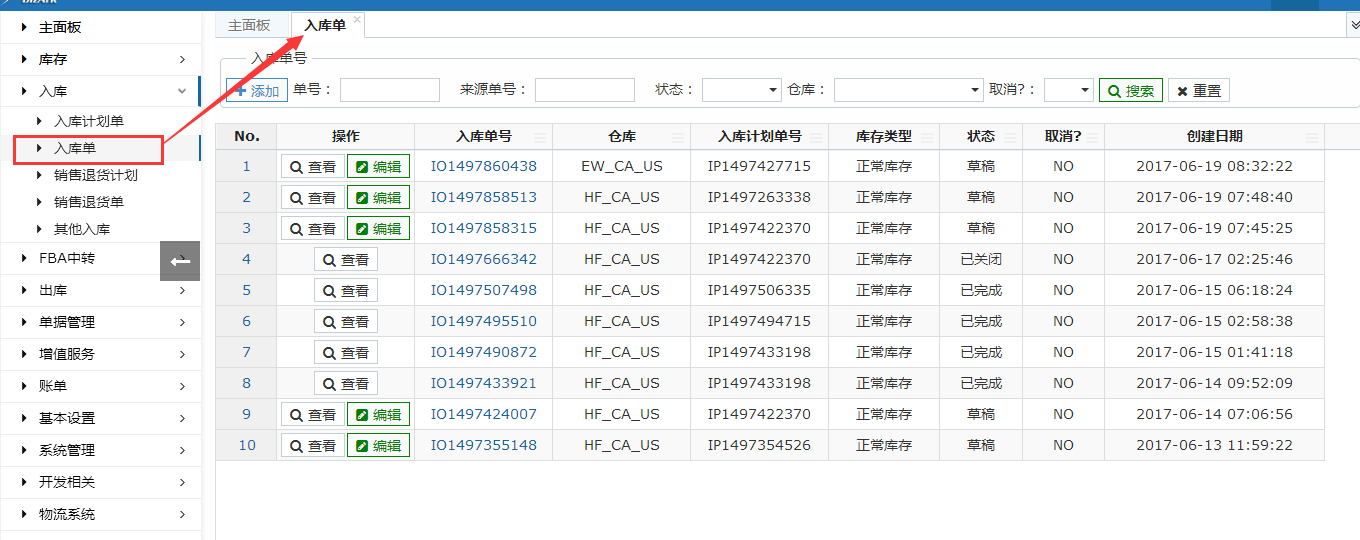1360x540 pixels.
Task: View order IO1497433921
Action: pos(346,383)
